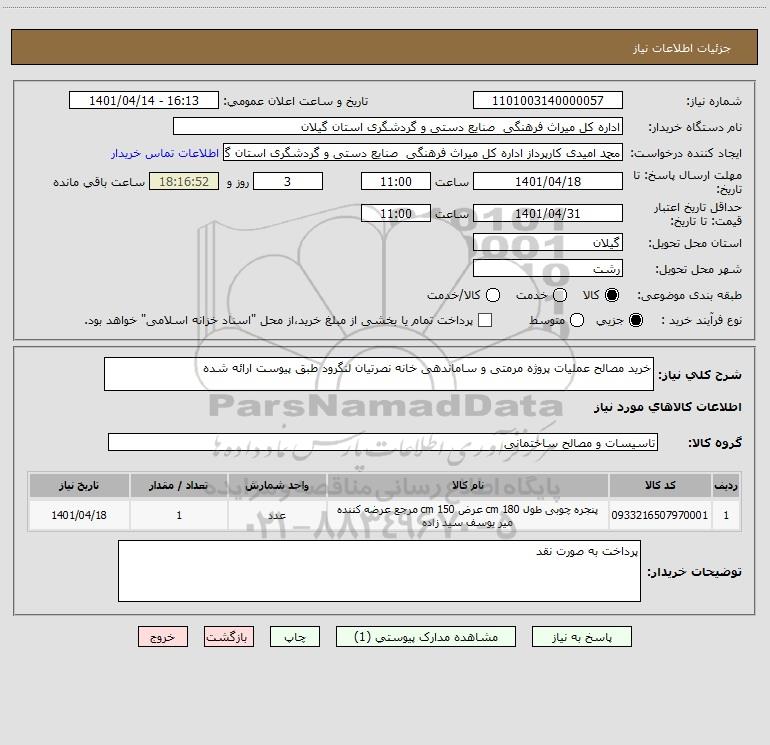Screen dimensions: 770x745
Task: Click the delivery province field گیلان
Action: point(548,243)
